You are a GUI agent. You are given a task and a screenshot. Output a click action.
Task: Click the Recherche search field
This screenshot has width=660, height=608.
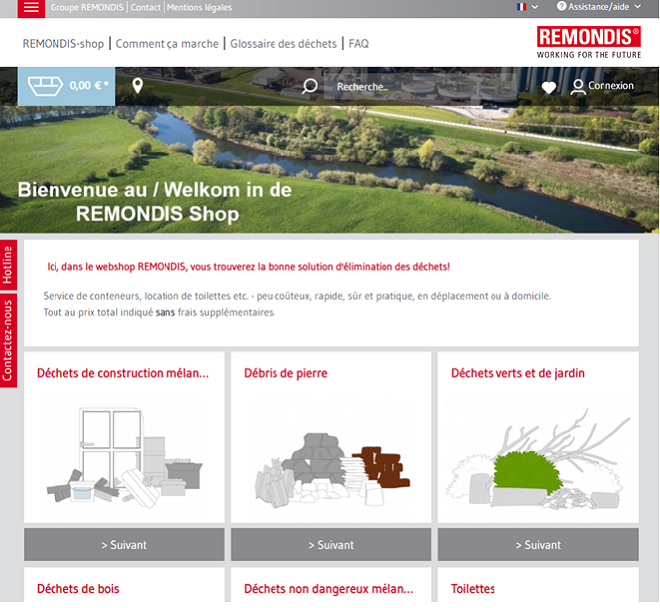tap(419, 87)
